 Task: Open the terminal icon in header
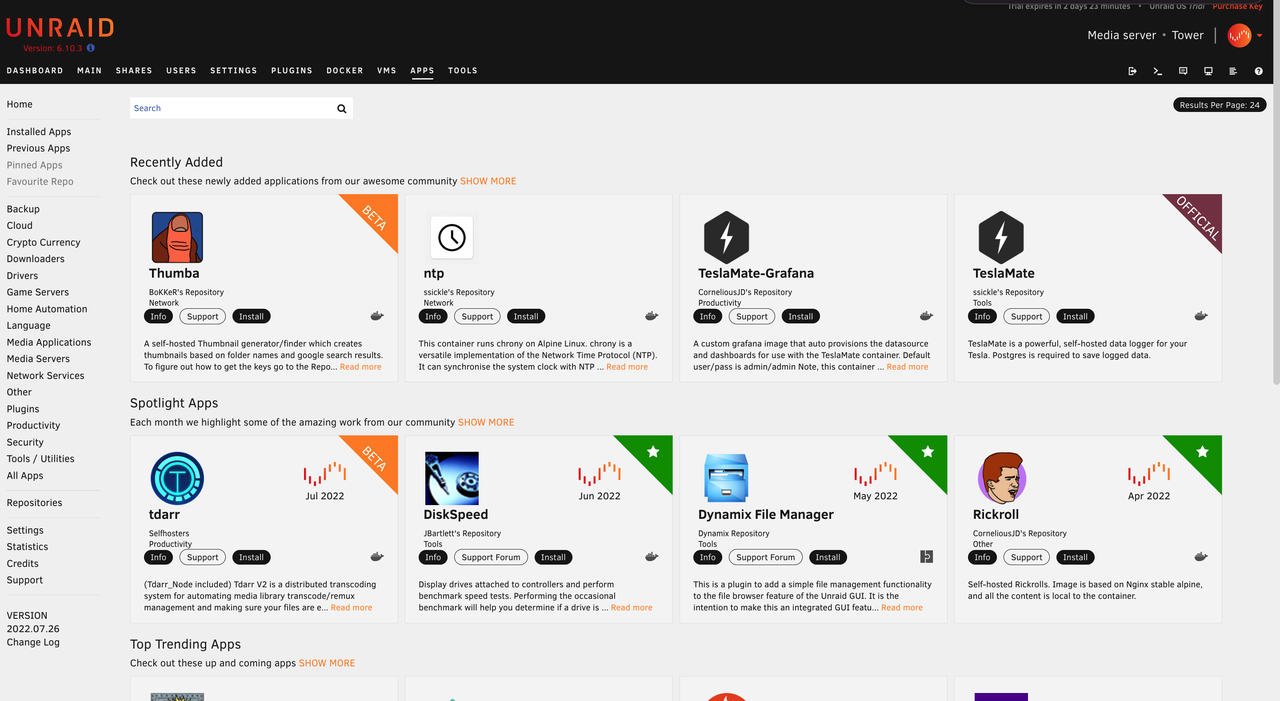coord(1158,71)
